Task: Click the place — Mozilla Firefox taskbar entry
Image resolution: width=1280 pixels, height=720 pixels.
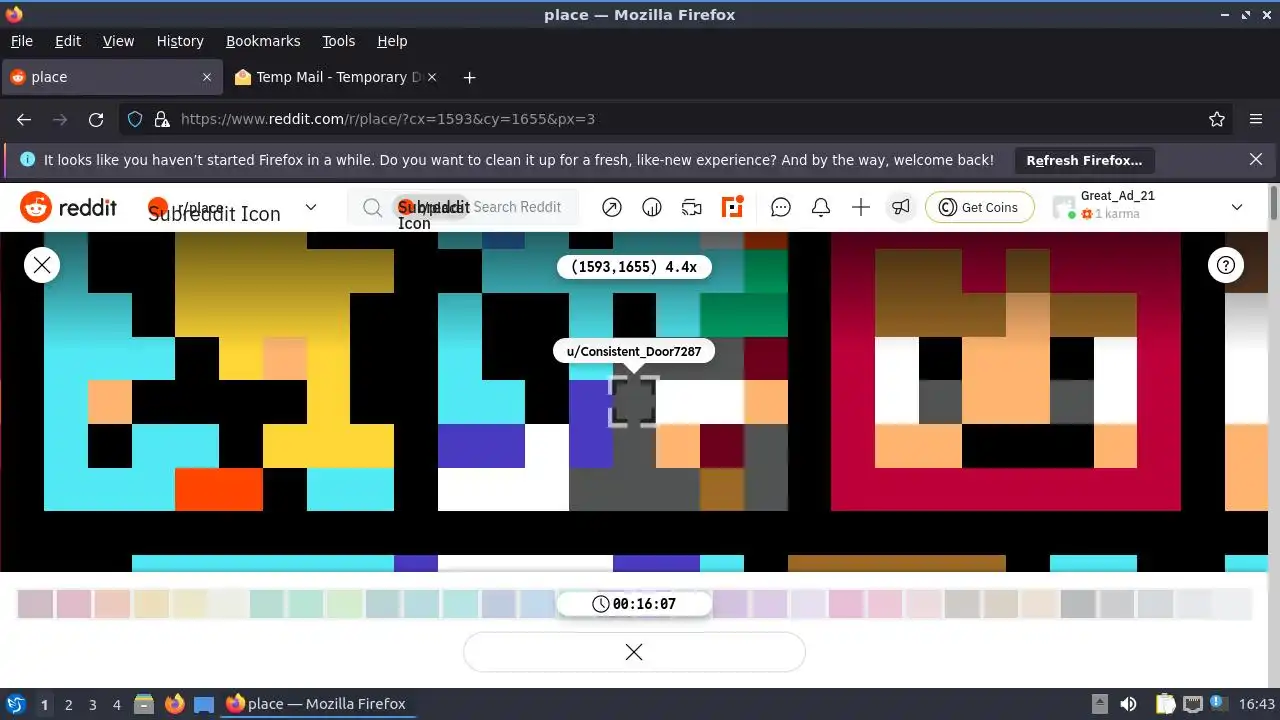Action: (x=316, y=704)
